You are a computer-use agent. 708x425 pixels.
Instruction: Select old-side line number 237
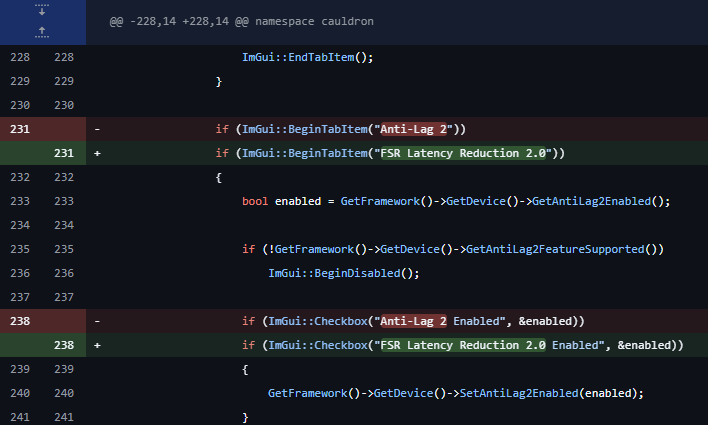[20, 297]
